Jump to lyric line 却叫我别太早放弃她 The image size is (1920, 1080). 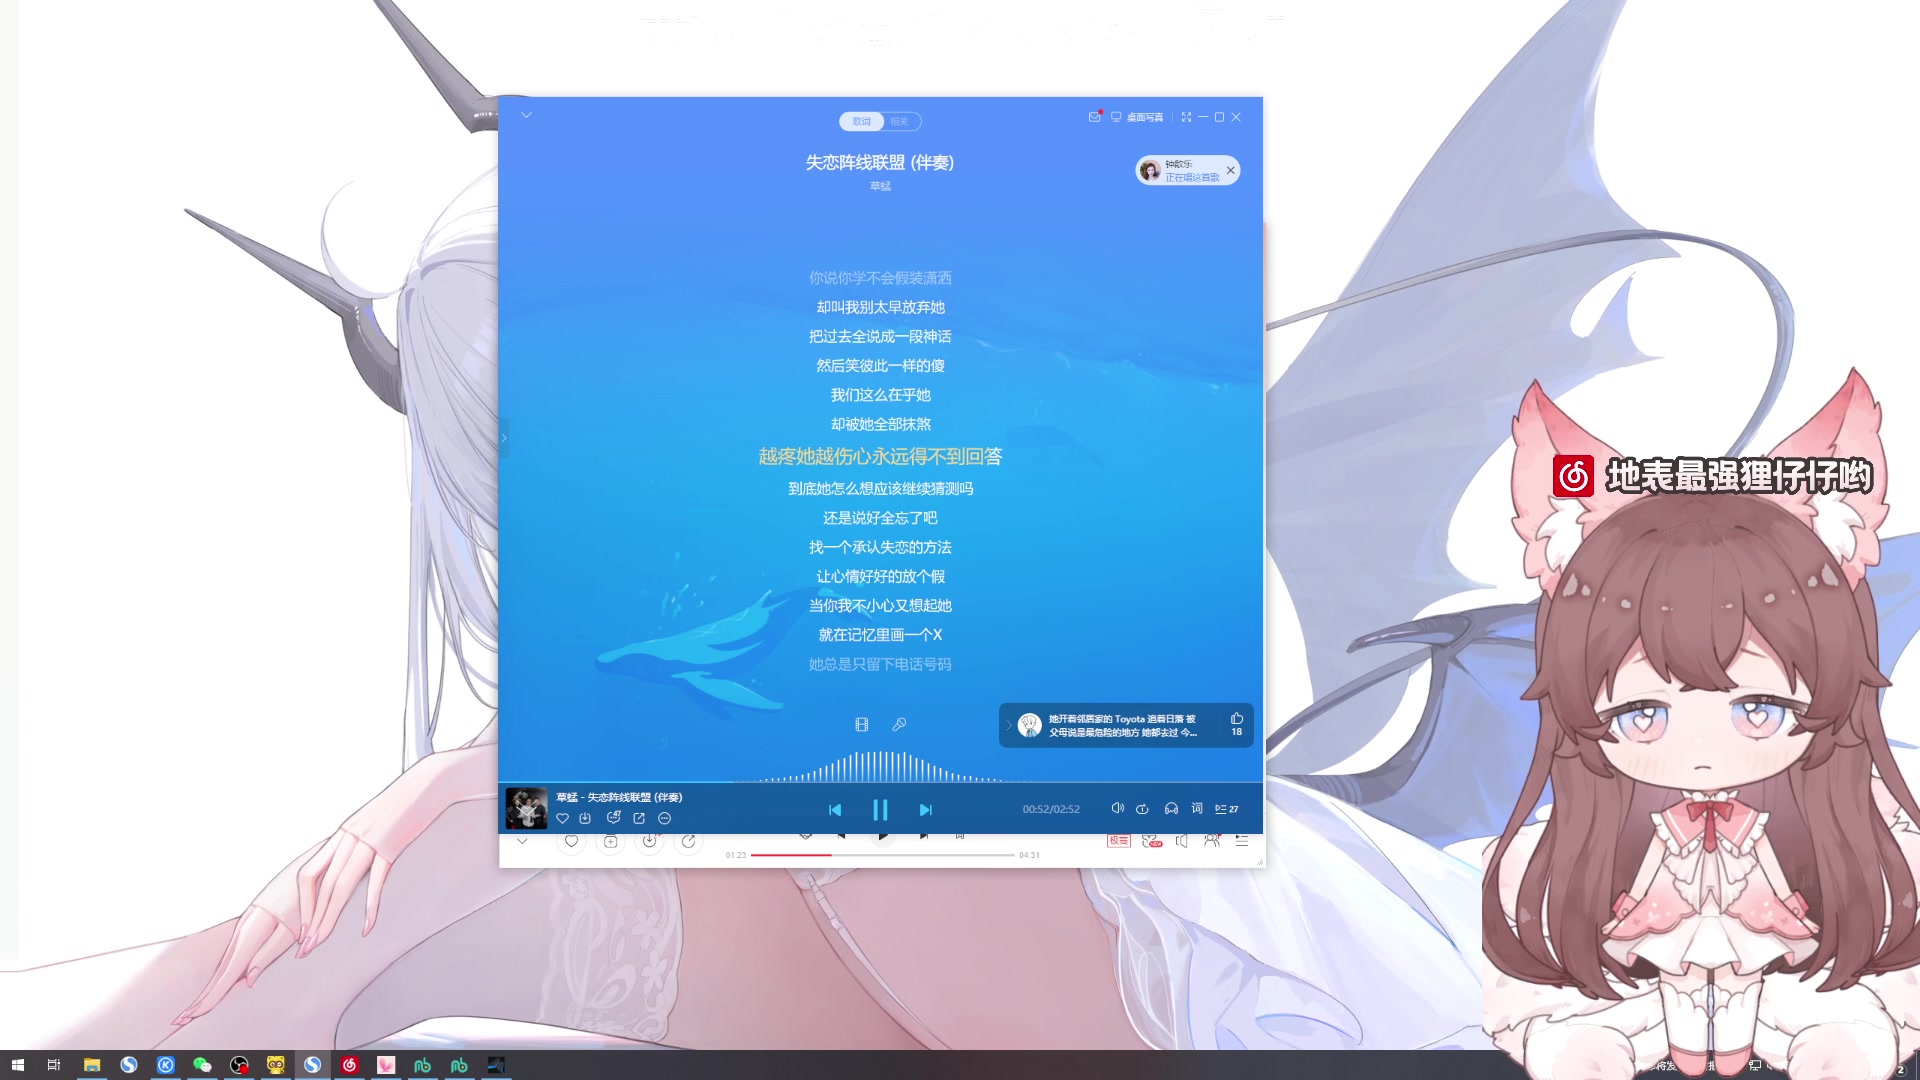pos(880,307)
